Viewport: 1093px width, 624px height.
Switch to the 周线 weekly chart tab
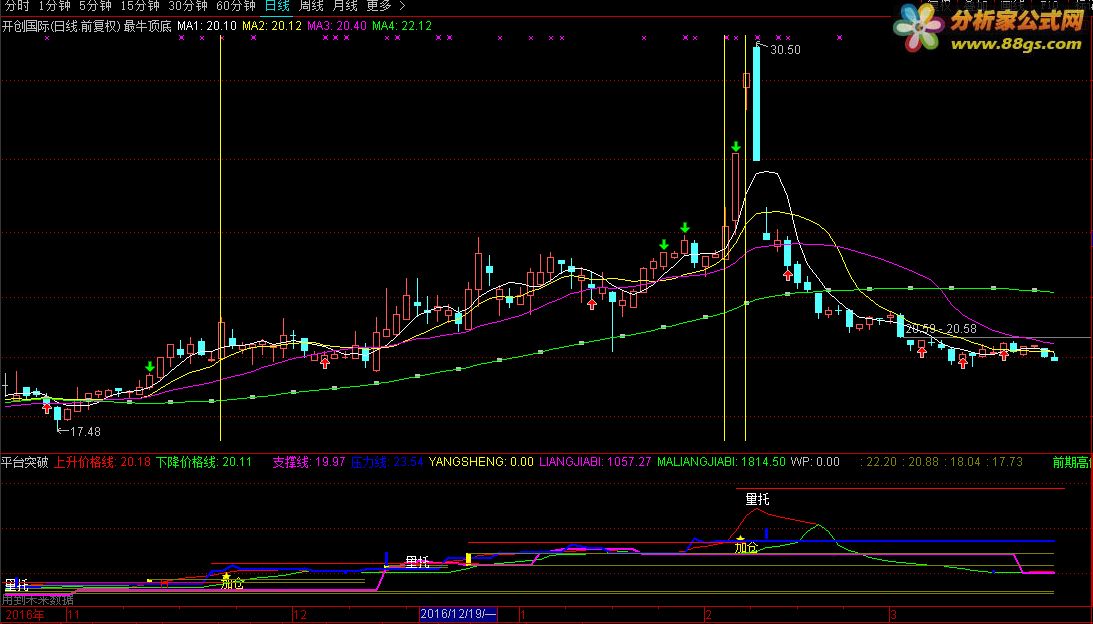[311, 6]
